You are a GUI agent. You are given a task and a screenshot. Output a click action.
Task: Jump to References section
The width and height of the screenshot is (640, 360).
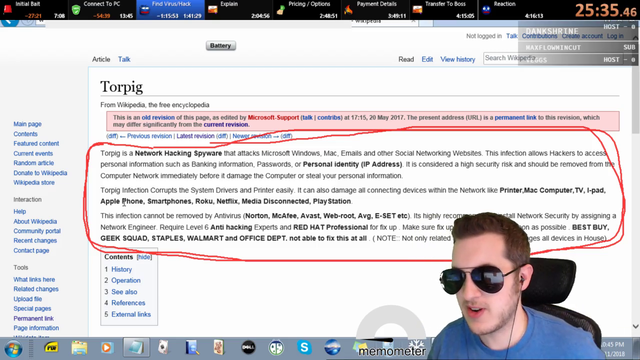[x=128, y=303]
